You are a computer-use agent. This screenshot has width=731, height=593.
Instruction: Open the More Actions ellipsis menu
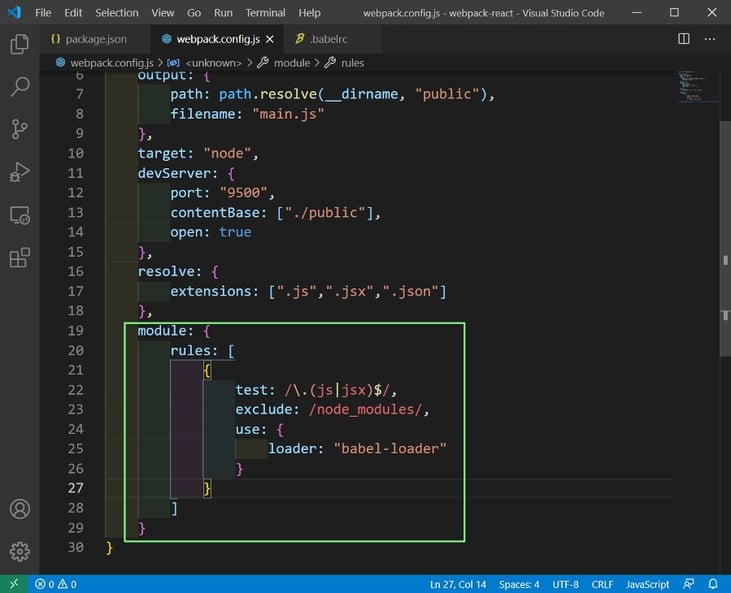tap(710, 39)
